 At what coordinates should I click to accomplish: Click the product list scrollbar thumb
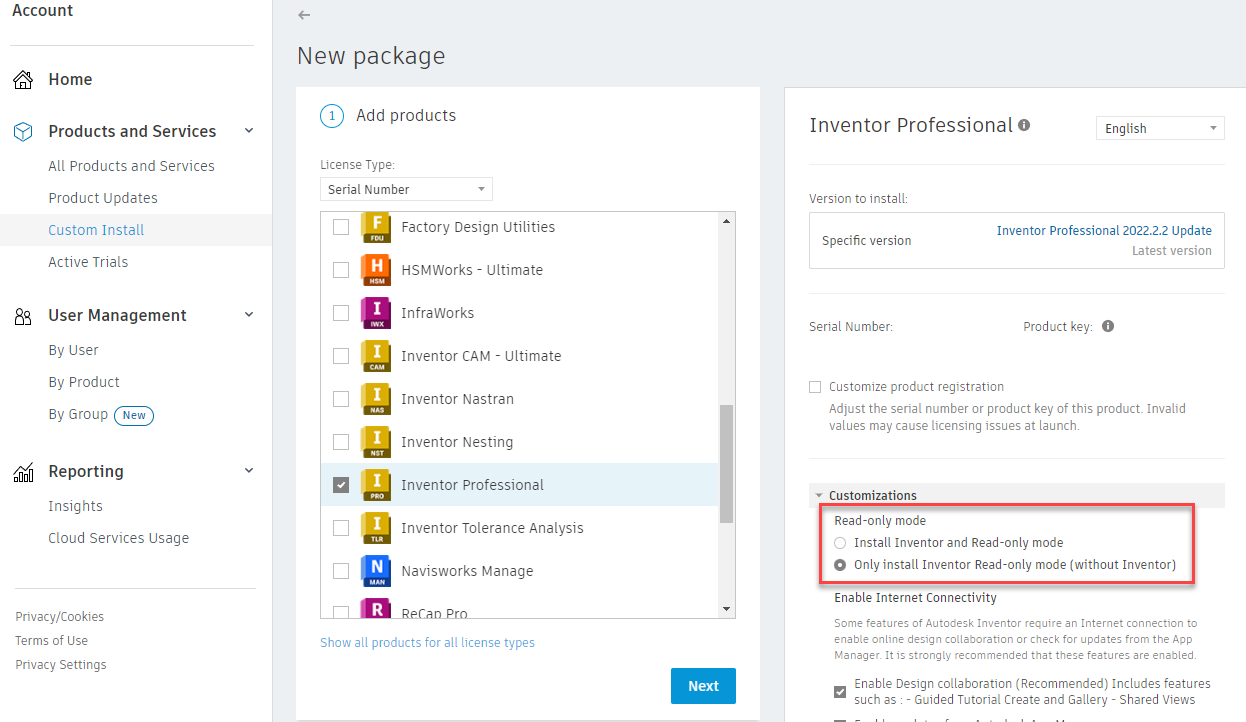pyautogui.click(x=726, y=463)
